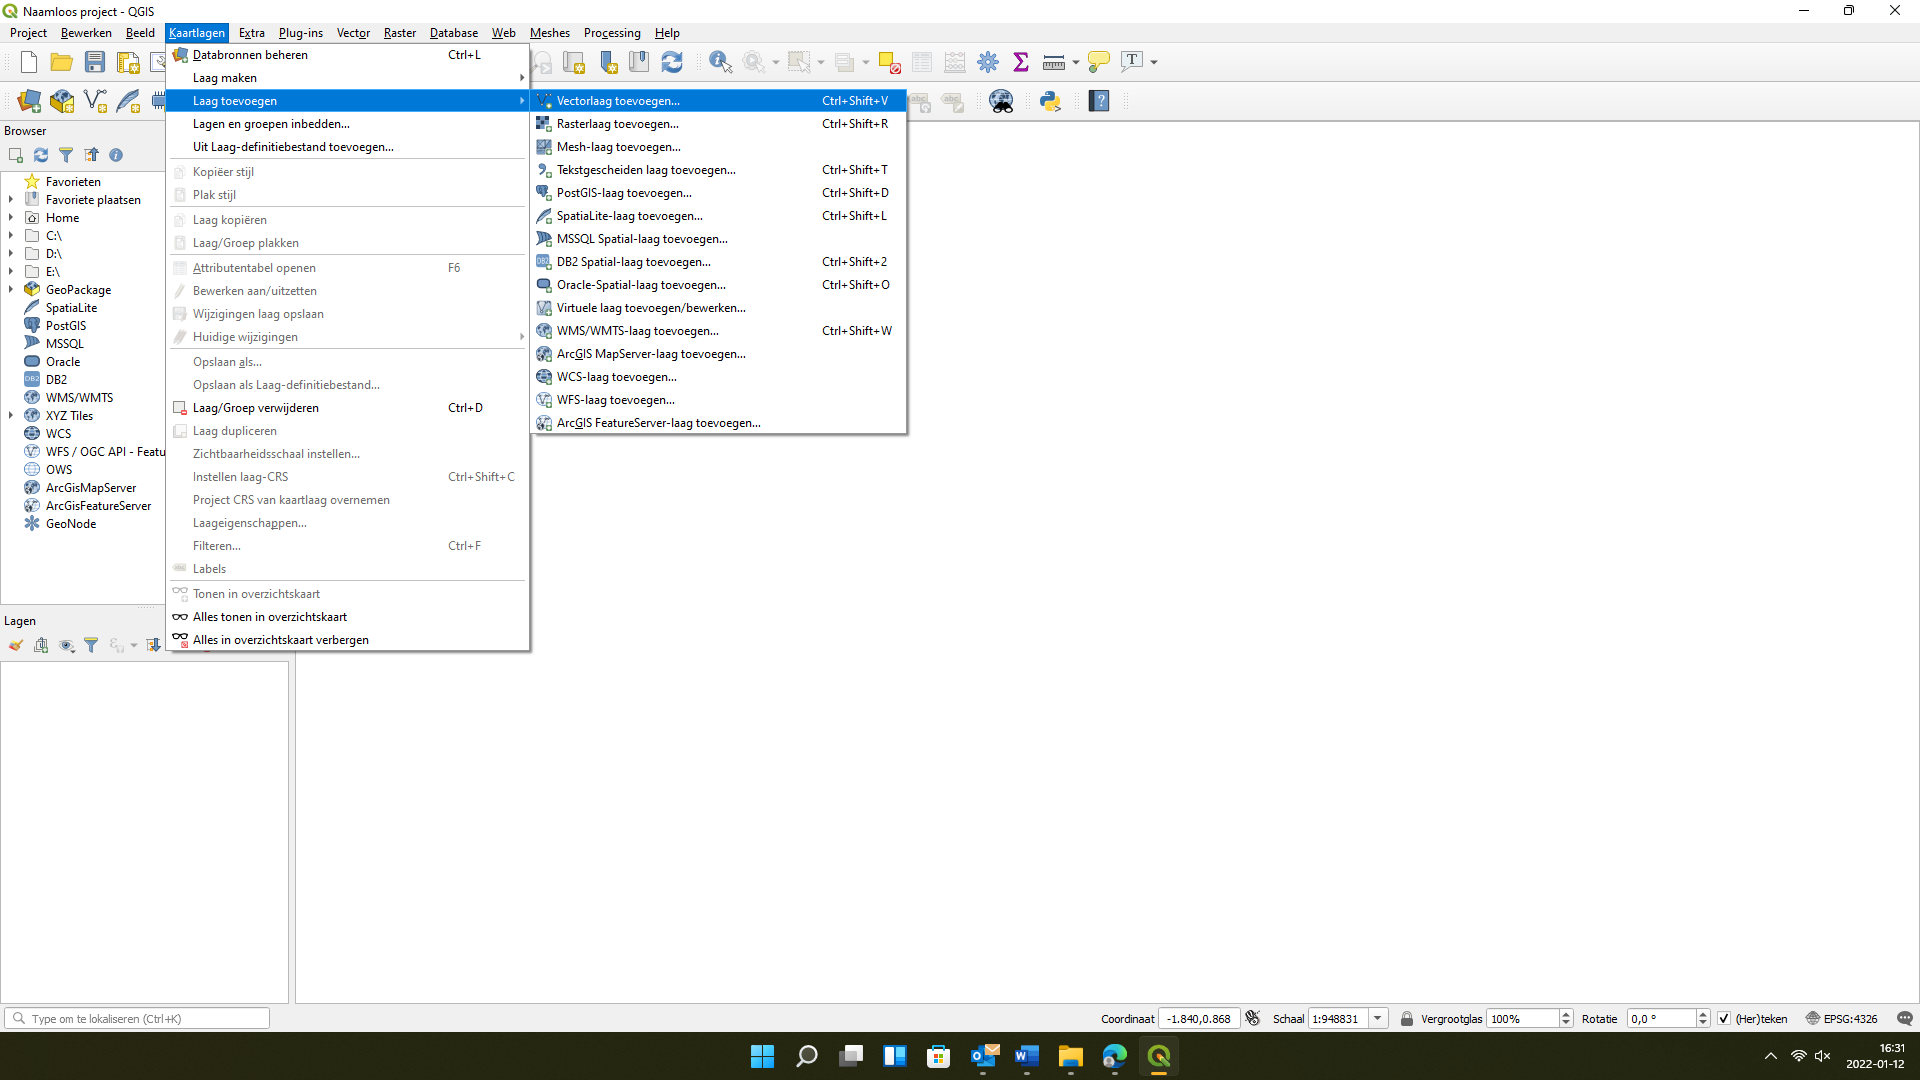Open Word from the taskbar
The width and height of the screenshot is (1920, 1080).
tap(1026, 1056)
